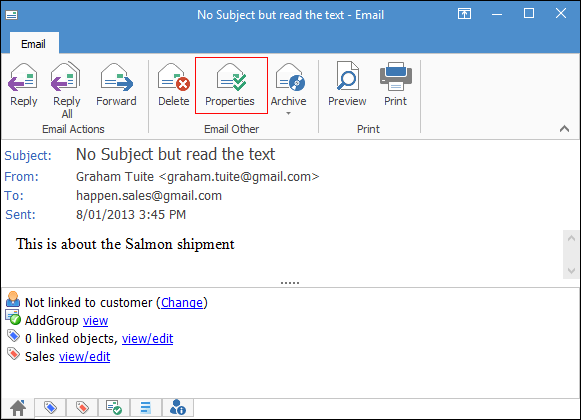Open the email checkmark footer tab
Viewport: 581px width, 420px height.
click(114, 408)
